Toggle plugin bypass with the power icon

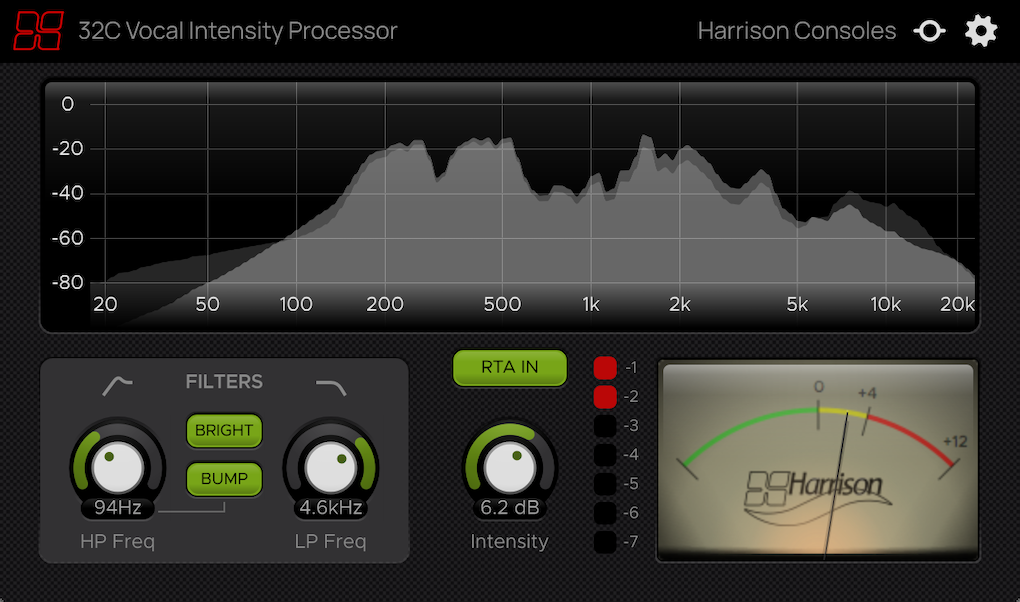tap(929, 30)
